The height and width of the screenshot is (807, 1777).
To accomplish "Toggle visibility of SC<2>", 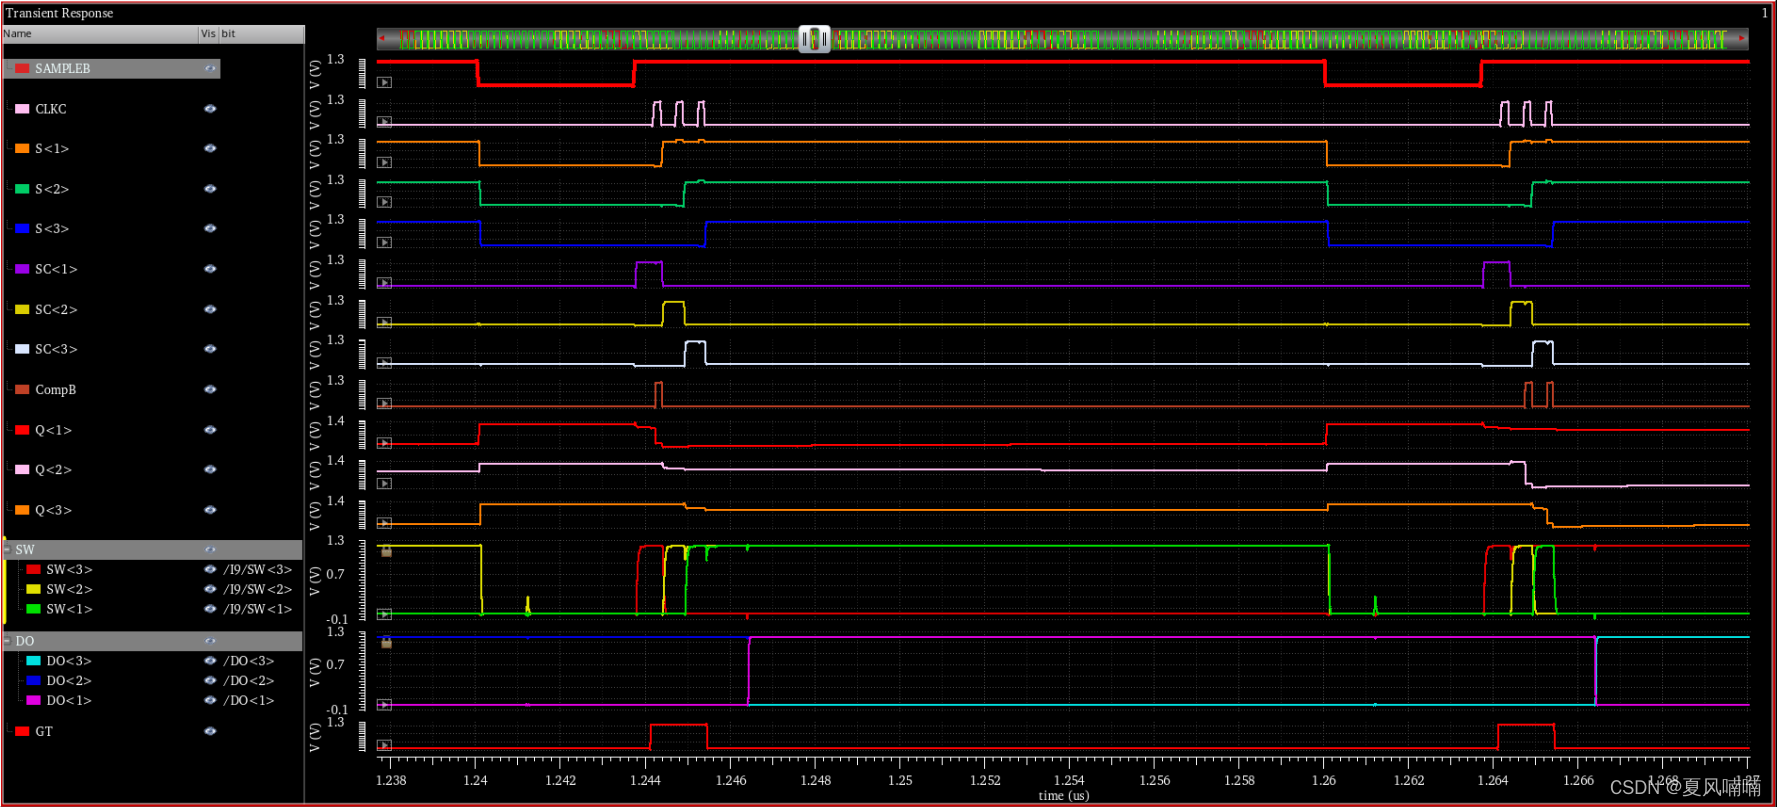I will (210, 309).
